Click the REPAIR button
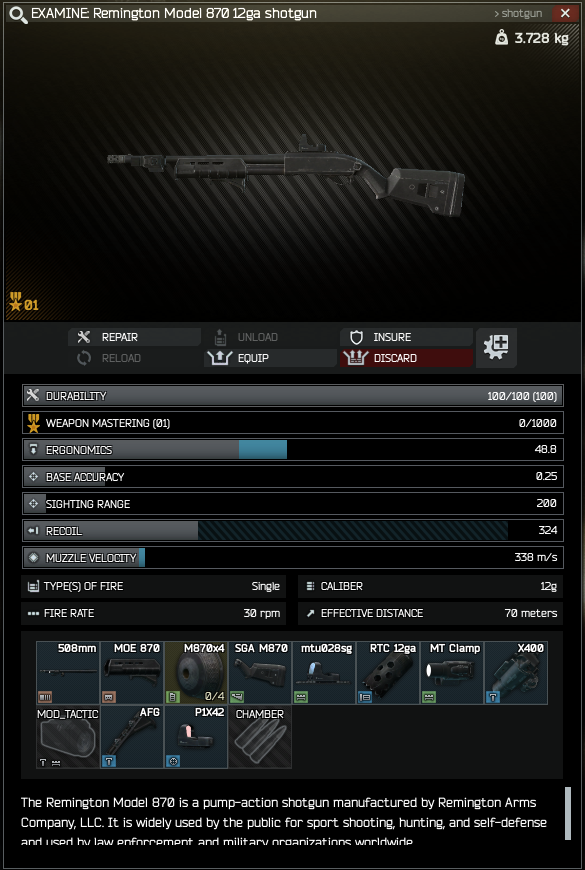 134,337
